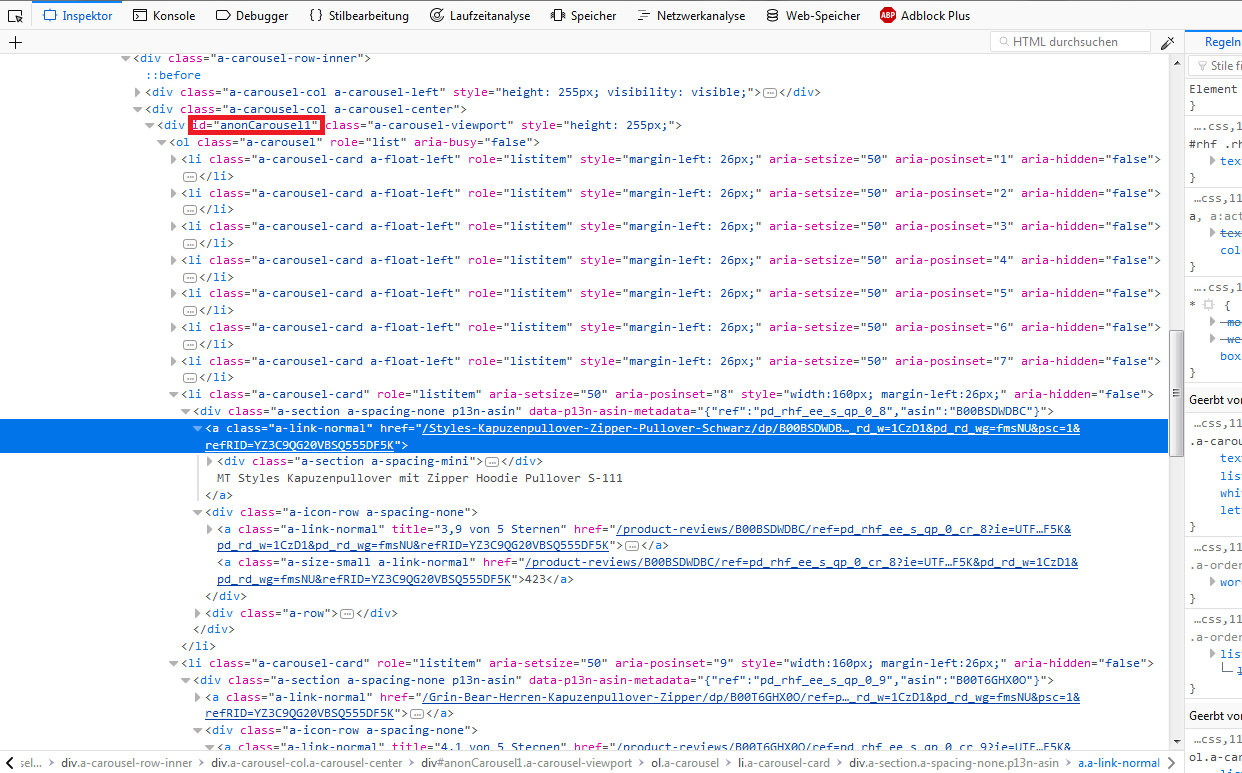The image size is (1242, 773).
Task: Expand the li with aria-posinset="1"
Action: click(x=174, y=159)
